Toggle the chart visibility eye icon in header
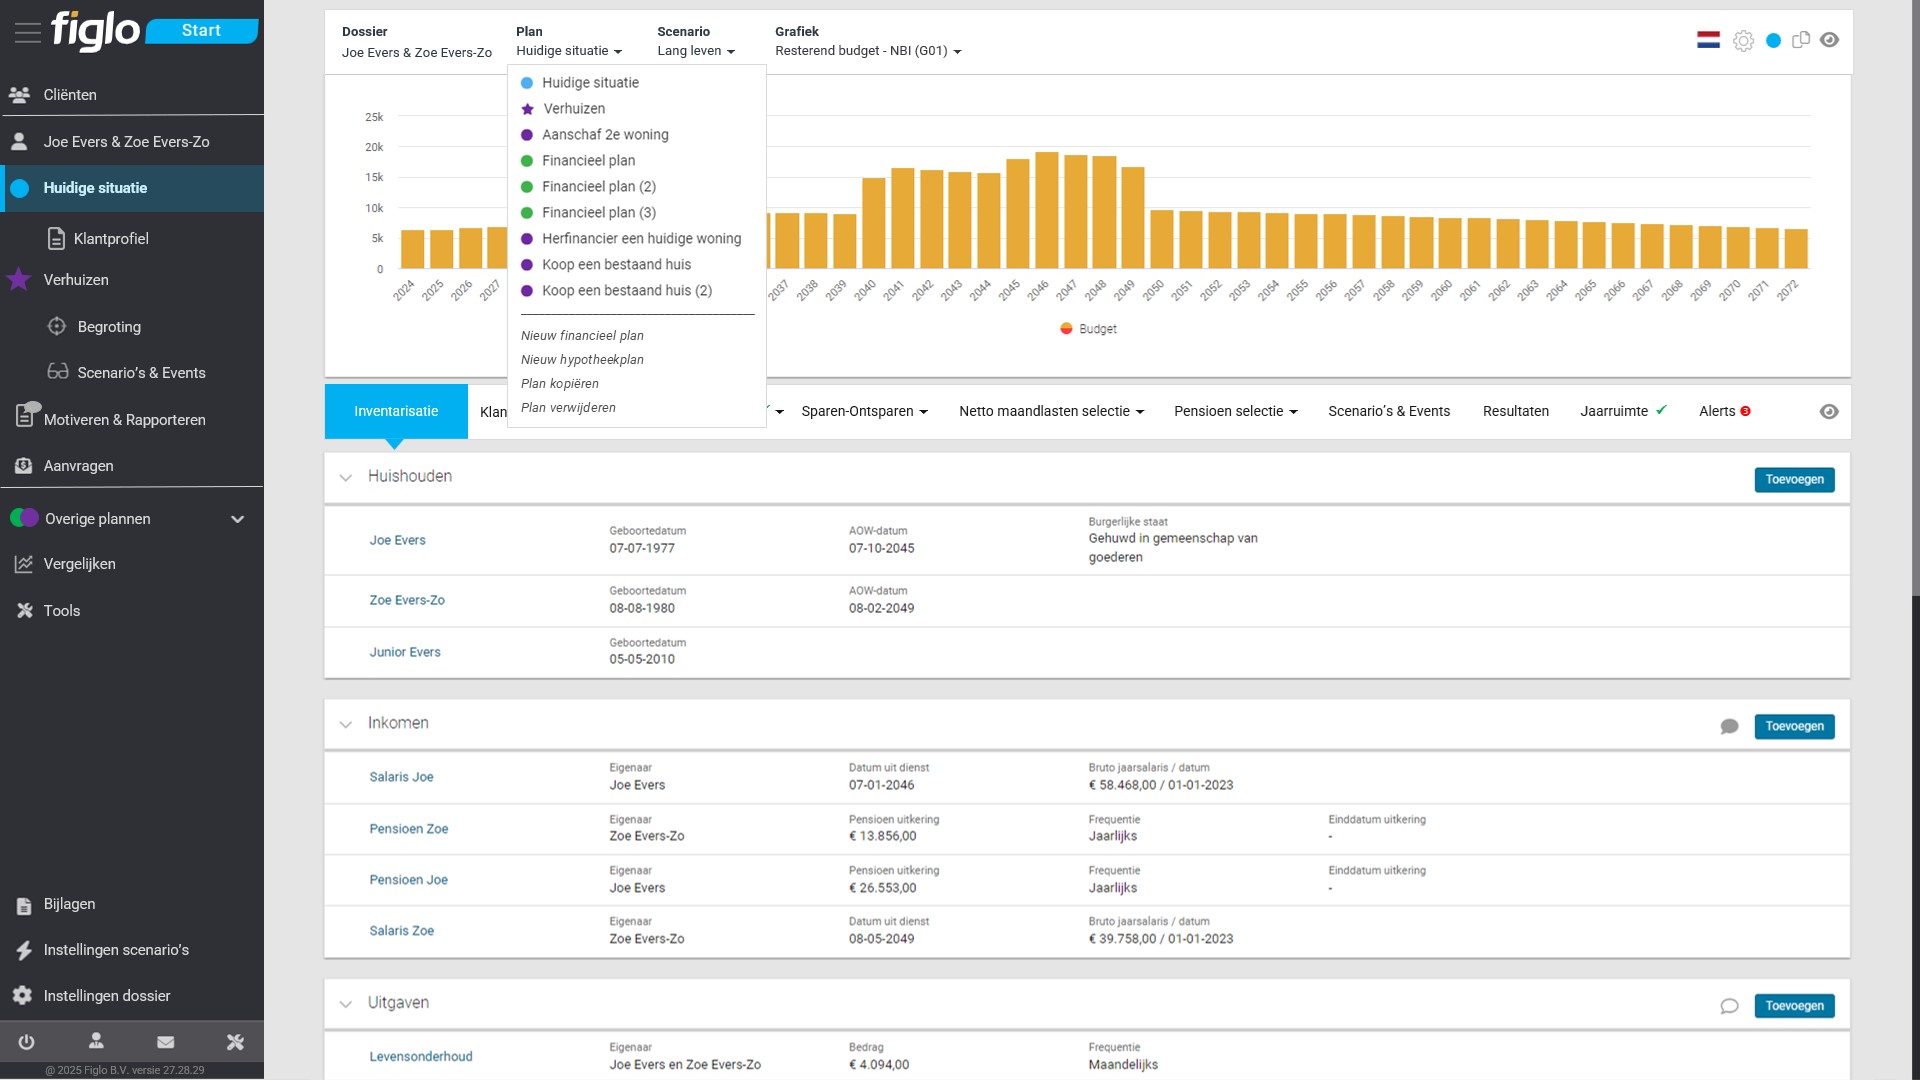 1829,40
